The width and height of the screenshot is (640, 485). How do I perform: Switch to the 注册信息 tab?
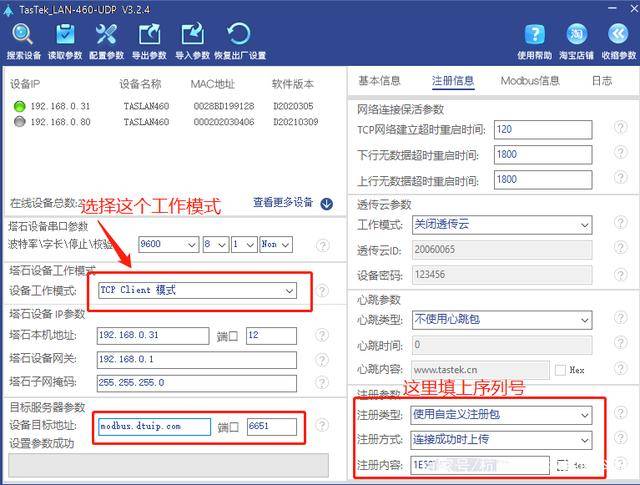[453, 81]
